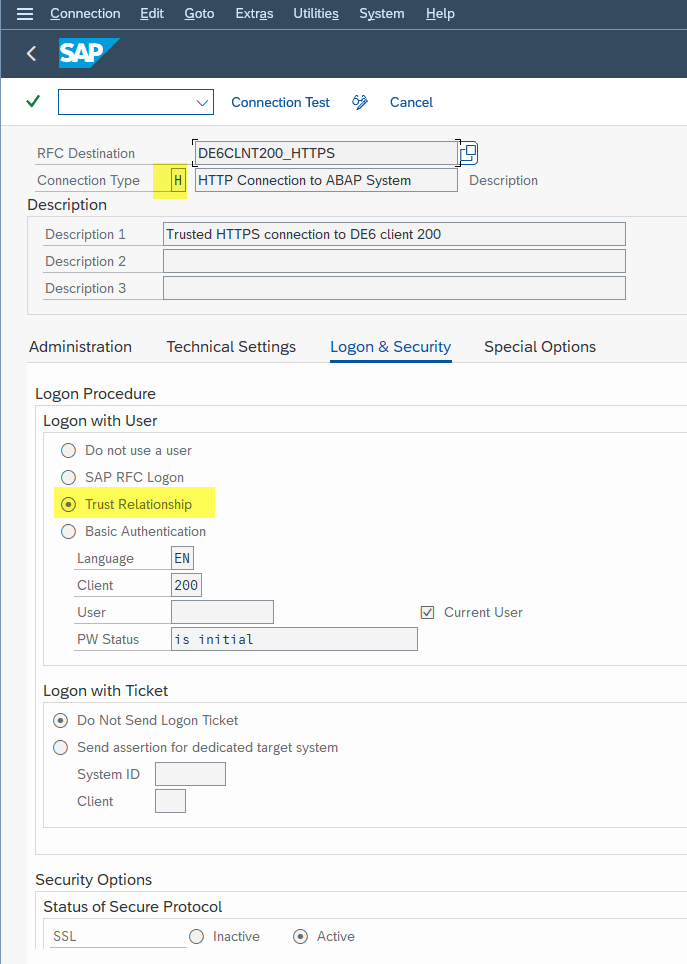This screenshot has width=687, height=964.
Task: Open the Help menu
Action: coord(440,14)
